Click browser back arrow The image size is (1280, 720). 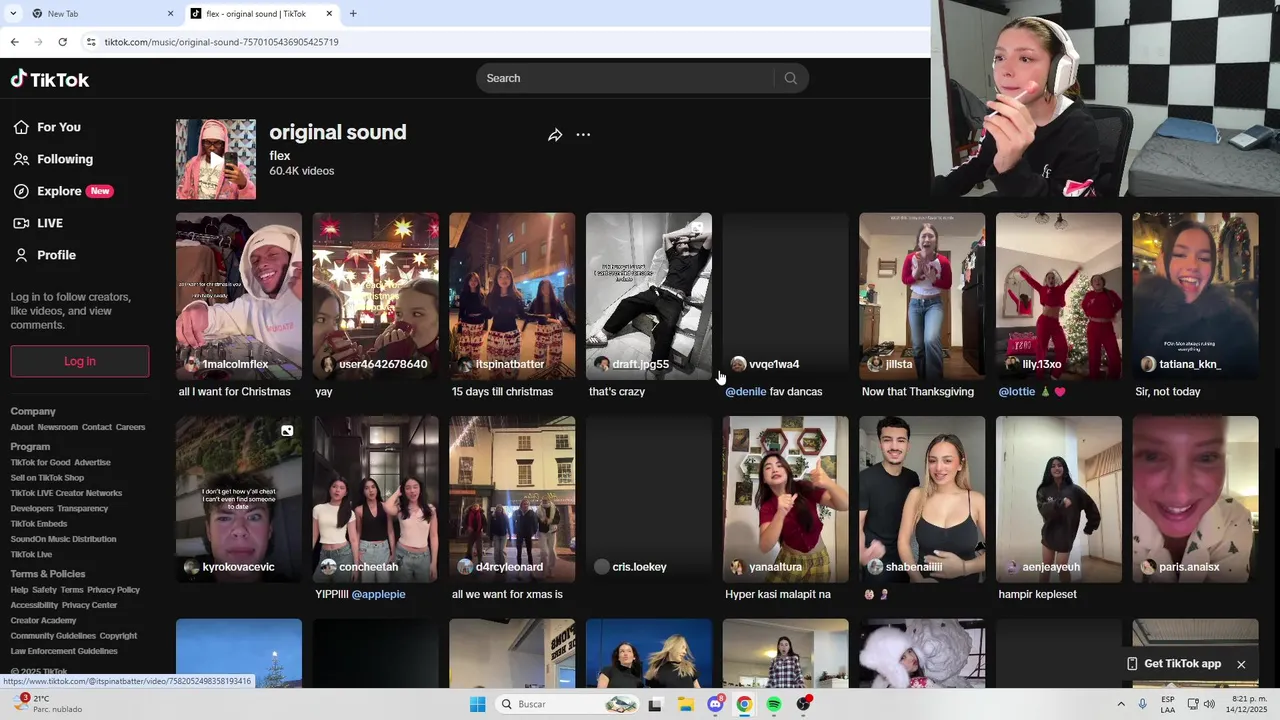tap(14, 42)
